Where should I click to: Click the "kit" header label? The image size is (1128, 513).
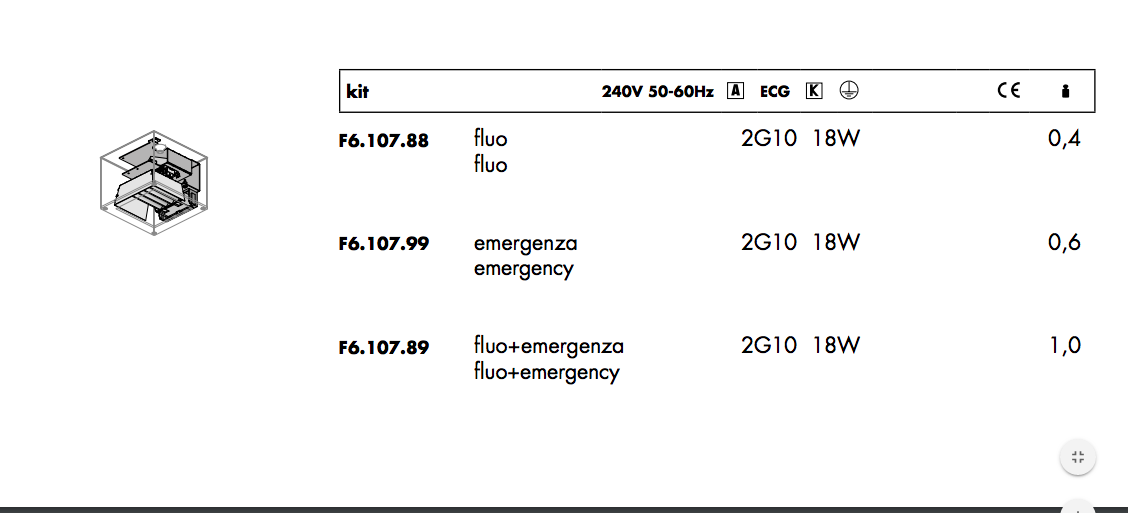pos(358,92)
